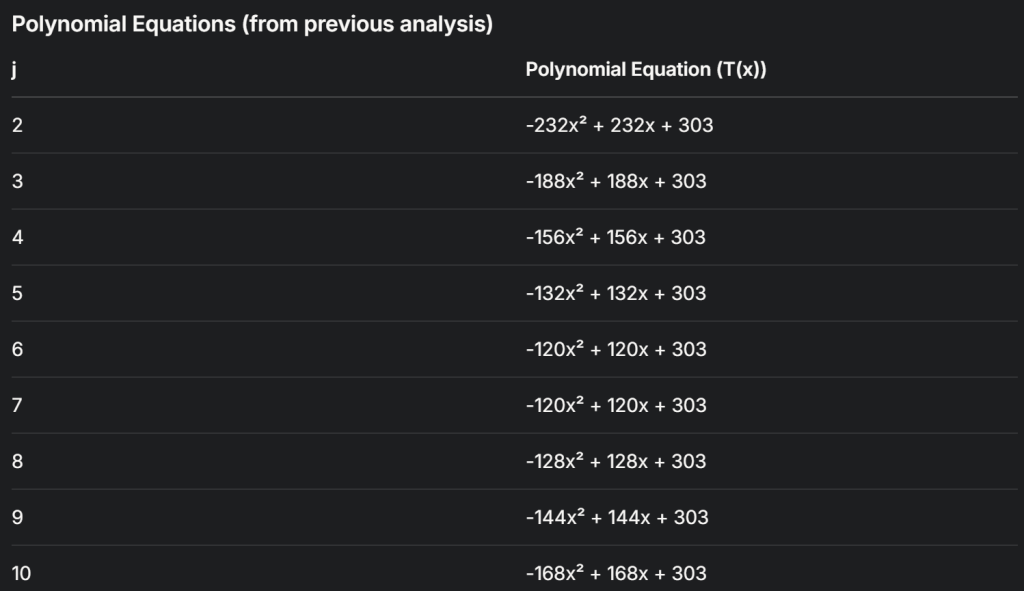Image resolution: width=1024 pixels, height=591 pixels.
Task: Click the -120x² equation in row 7
Action: pyautogui.click(x=616, y=405)
